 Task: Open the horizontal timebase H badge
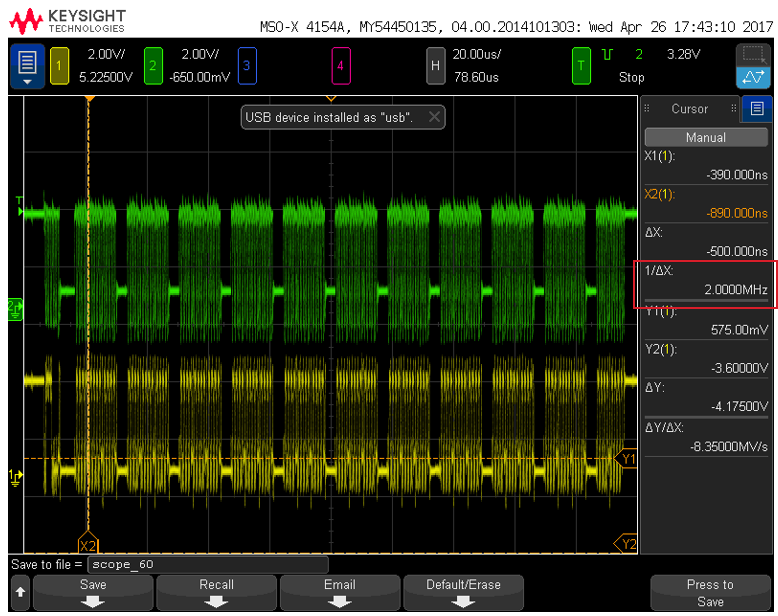(x=435, y=66)
